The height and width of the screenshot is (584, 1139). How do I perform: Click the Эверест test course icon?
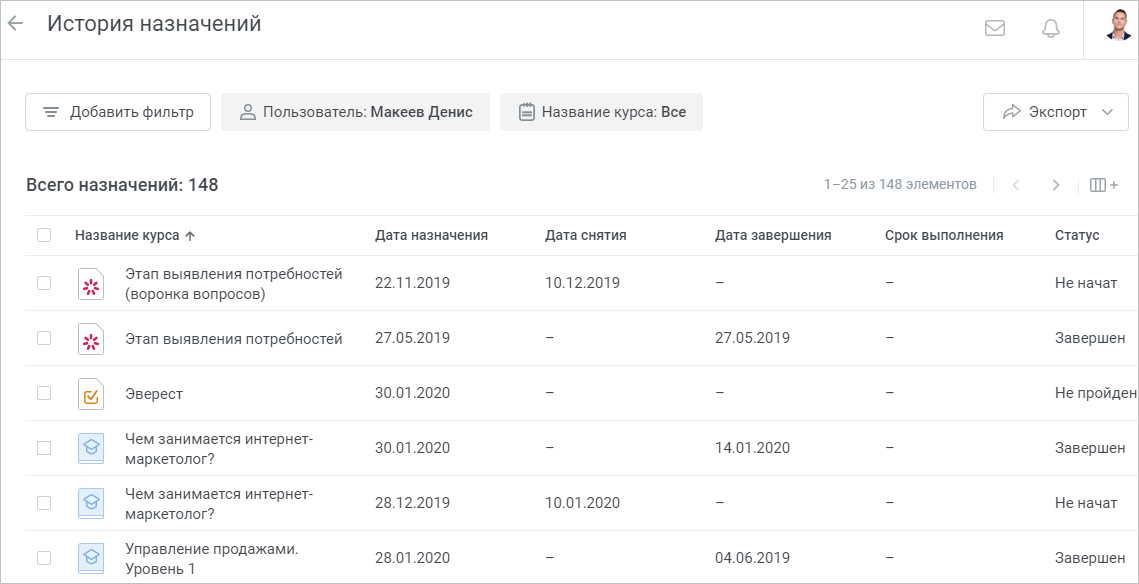click(92, 394)
